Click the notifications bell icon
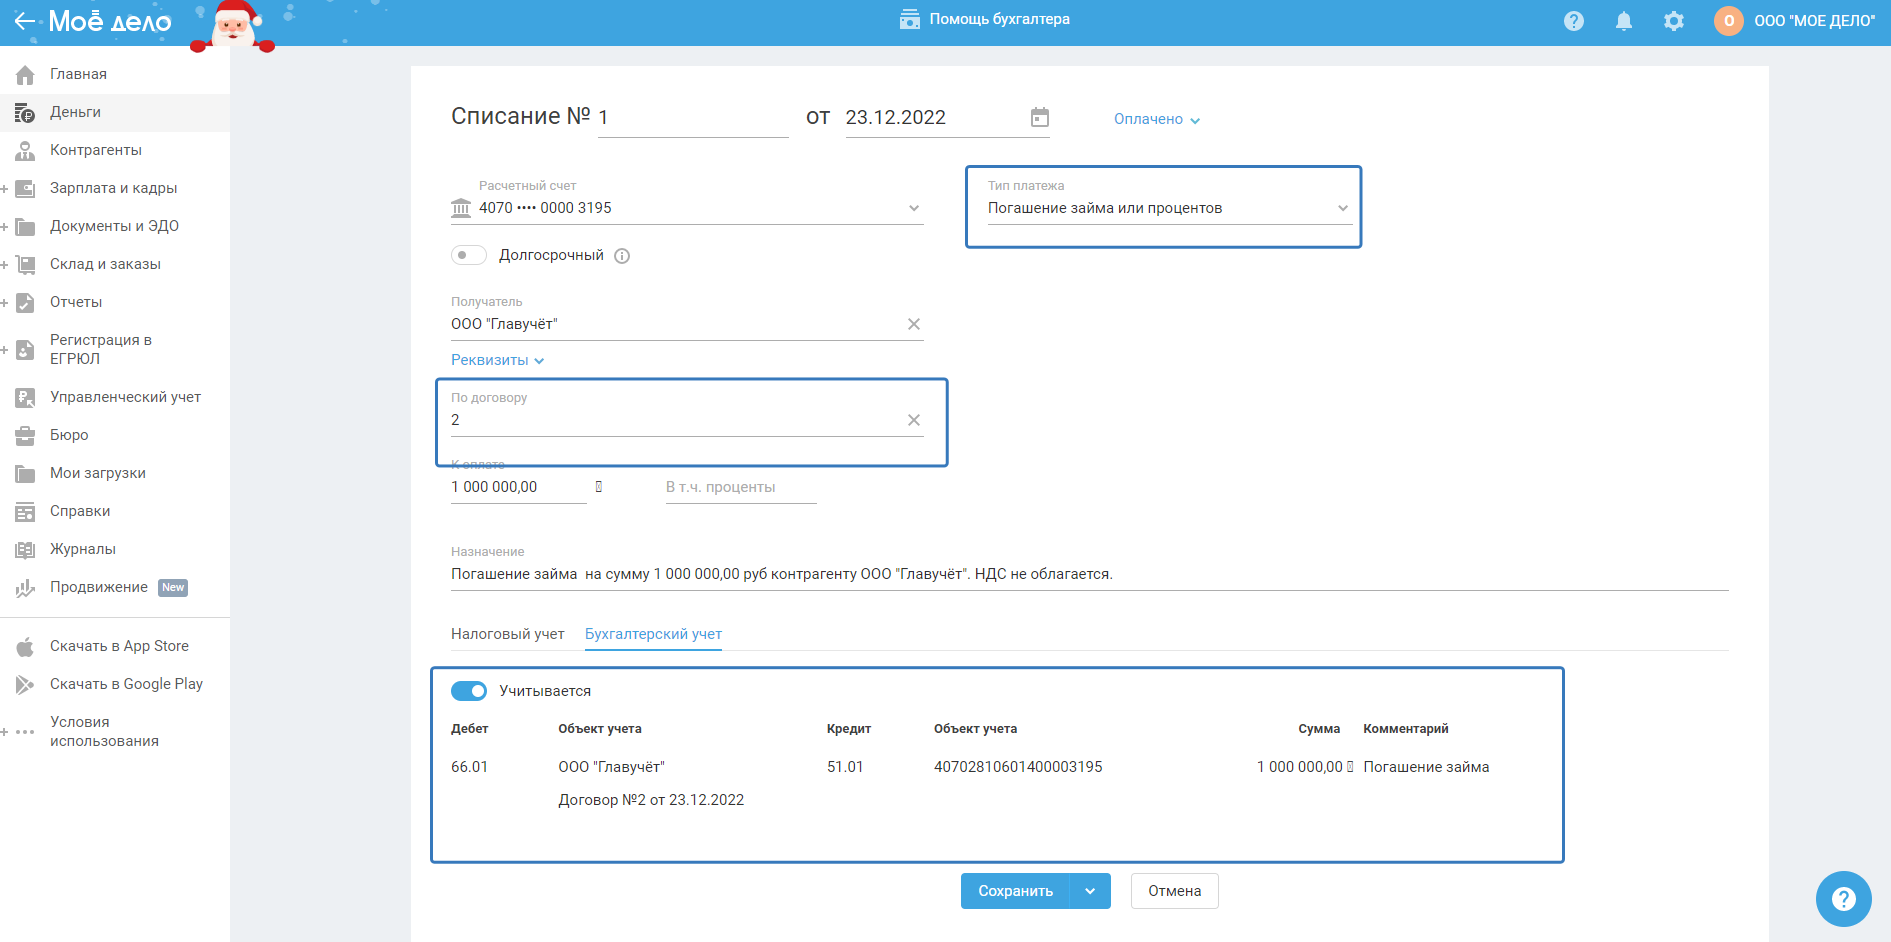This screenshot has height=942, width=1891. 1623,21
